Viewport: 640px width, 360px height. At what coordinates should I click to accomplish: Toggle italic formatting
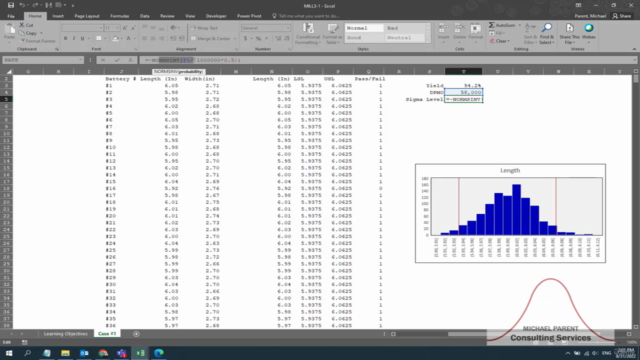click(74, 38)
